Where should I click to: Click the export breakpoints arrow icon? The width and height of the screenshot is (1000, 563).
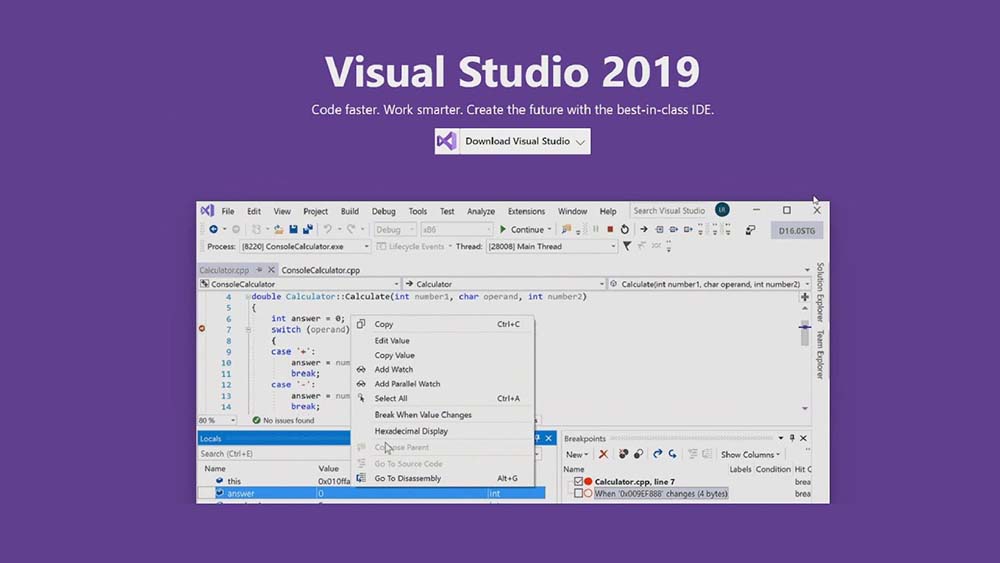pos(658,454)
